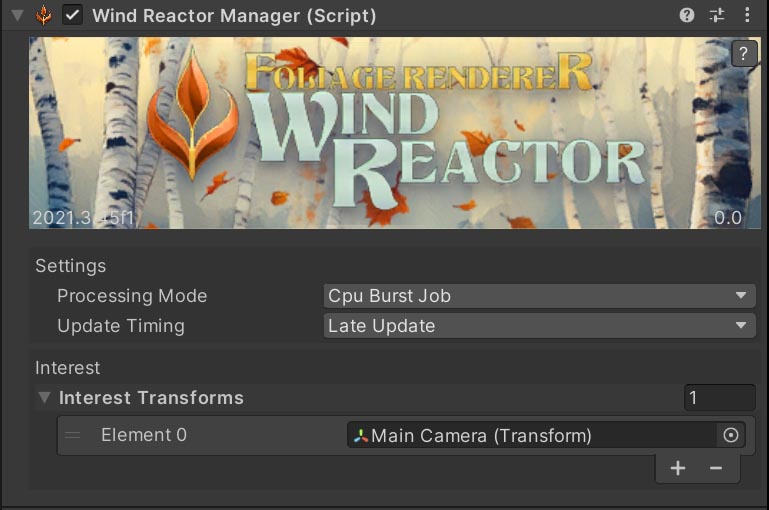Image resolution: width=769 pixels, height=510 pixels.
Task: Collapse the Interest Transforms list
Action: [x=44, y=398]
